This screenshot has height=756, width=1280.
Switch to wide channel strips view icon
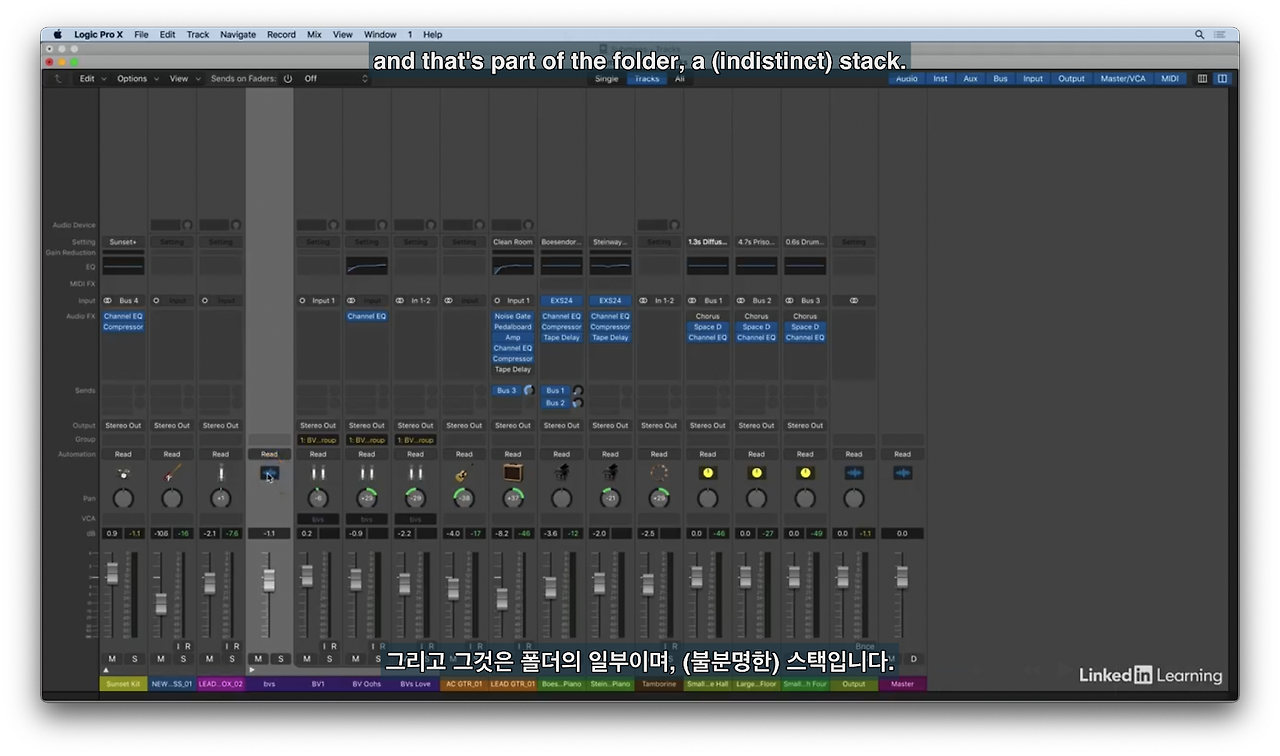[x=1222, y=79]
